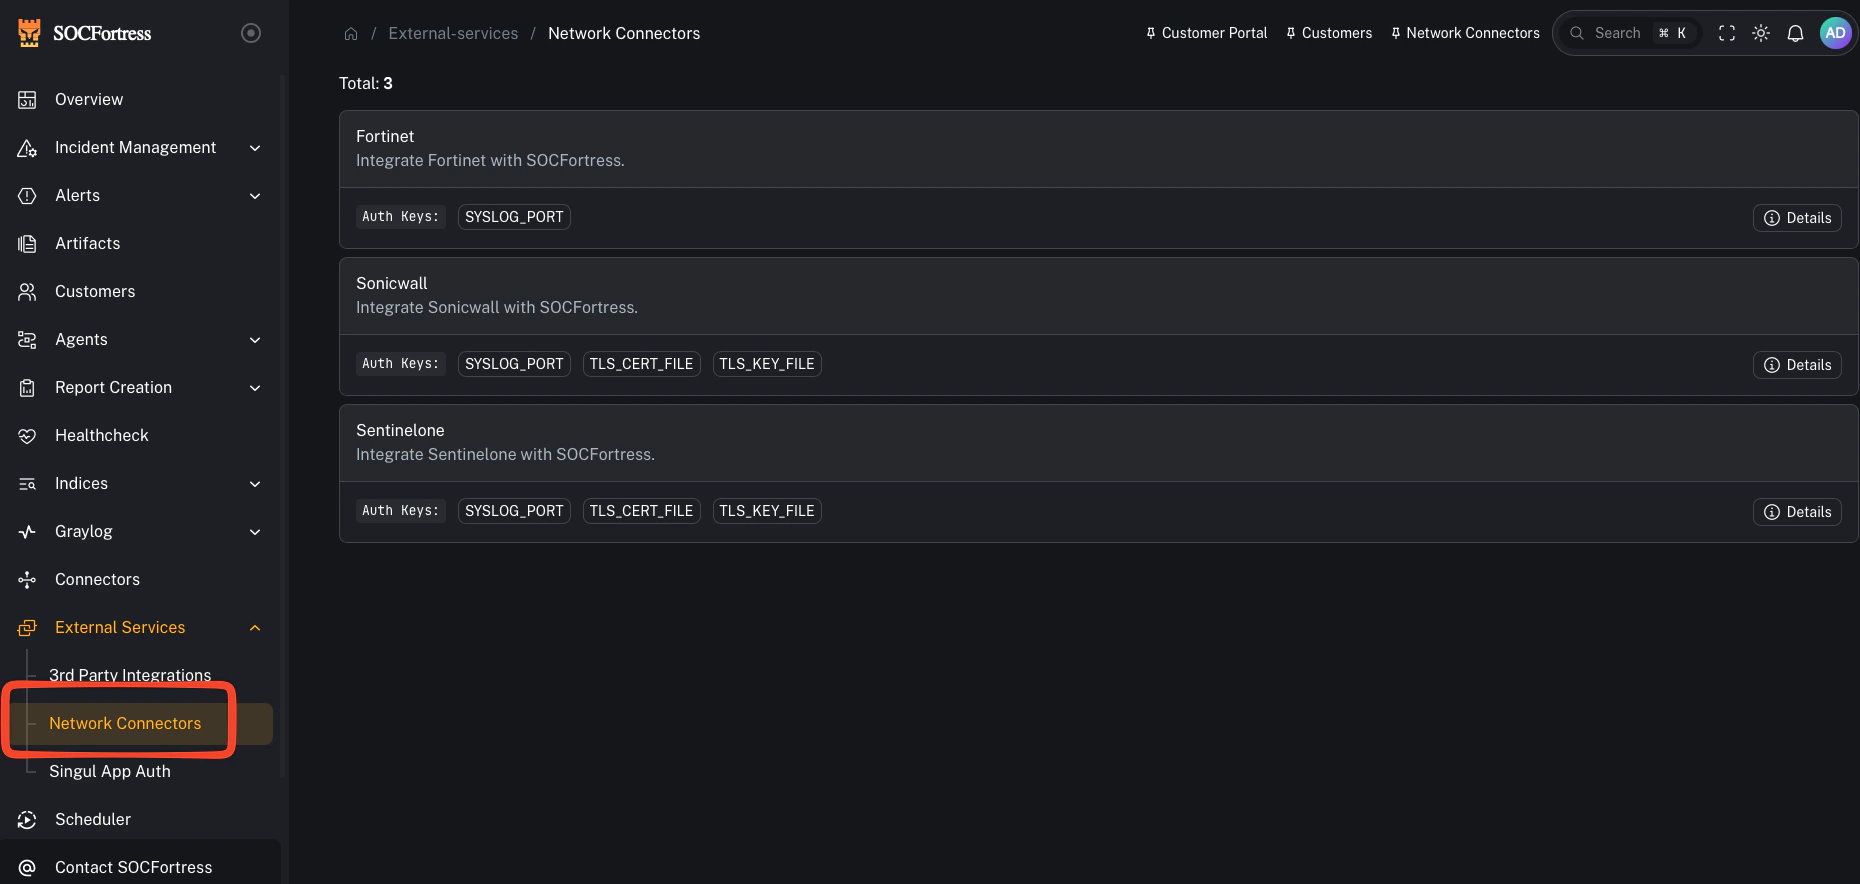Viewport: 1860px width, 884px height.
Task: Click the Alerts shield icon
Action: coord(27,196)
